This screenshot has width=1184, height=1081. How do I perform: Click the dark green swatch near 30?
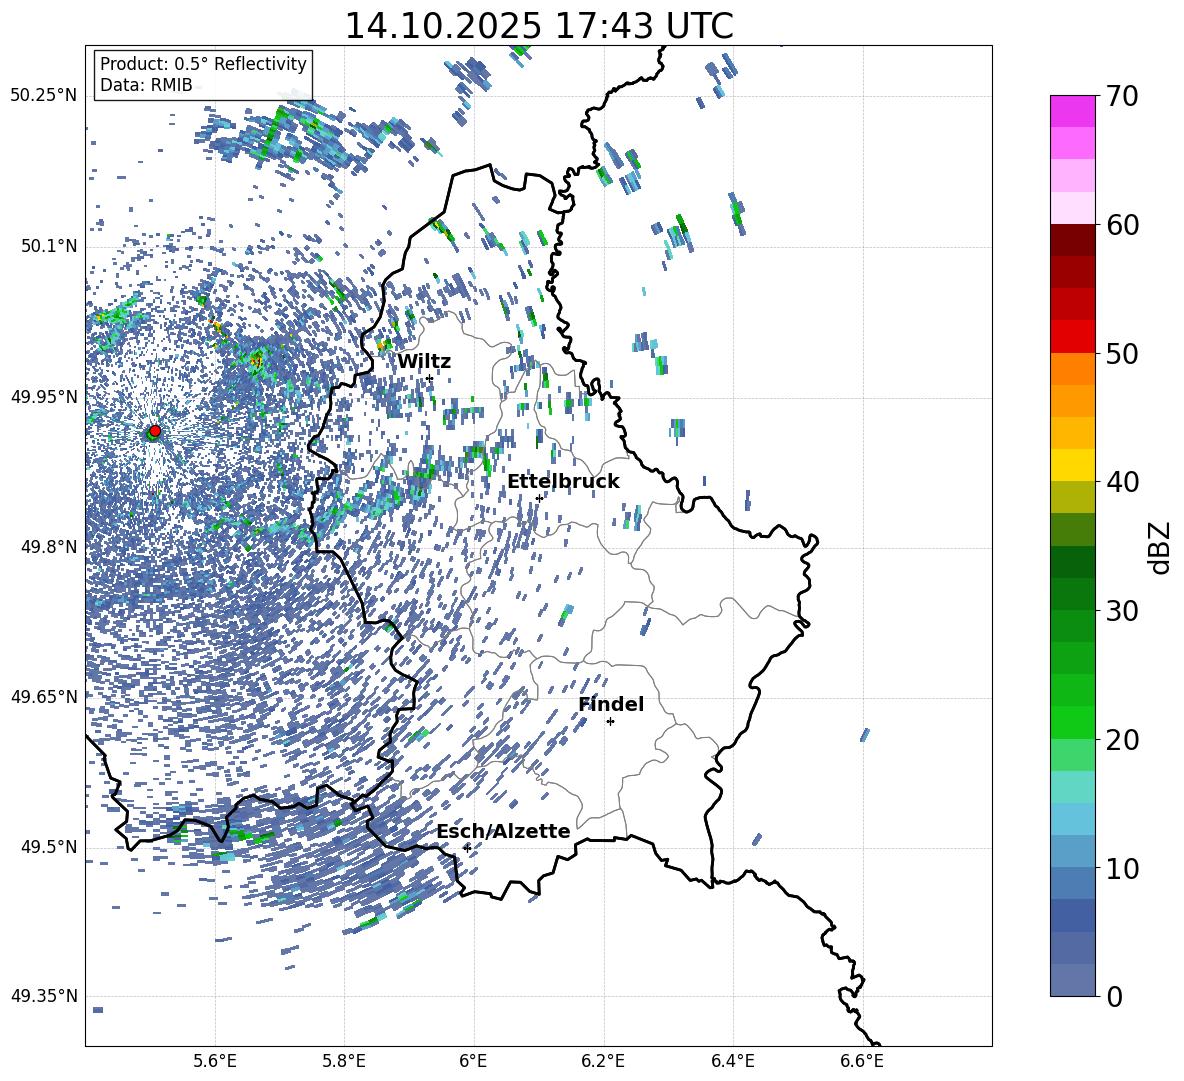coord(1072,594)
